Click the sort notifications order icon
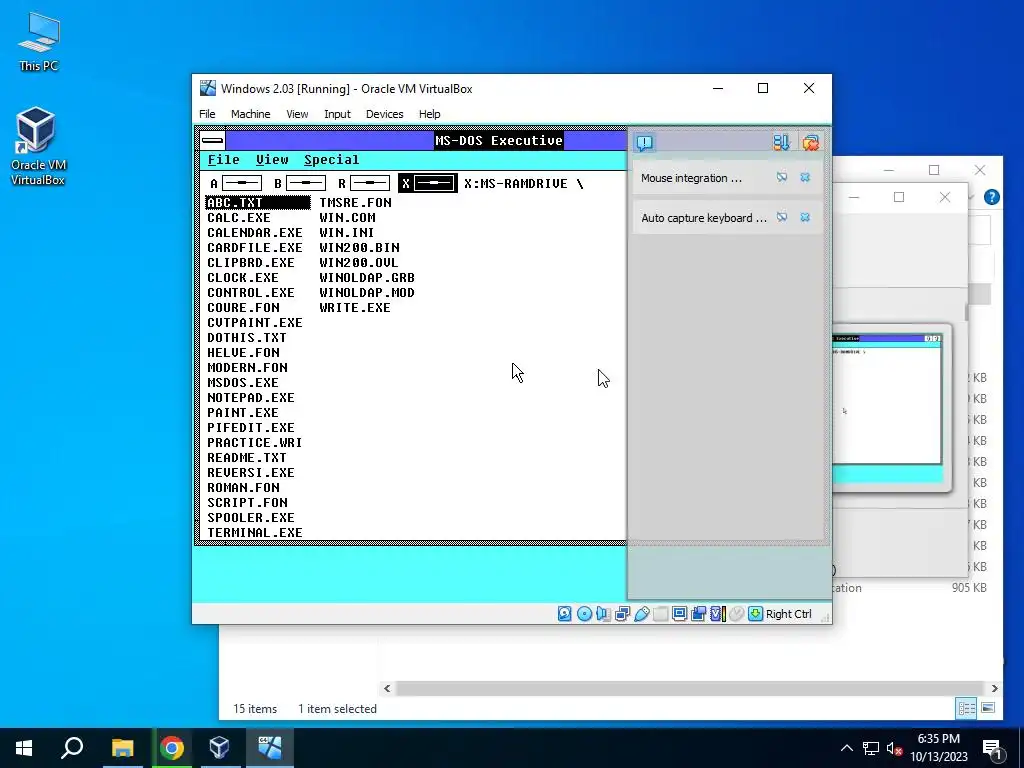1024x768 pixels. 781,142
